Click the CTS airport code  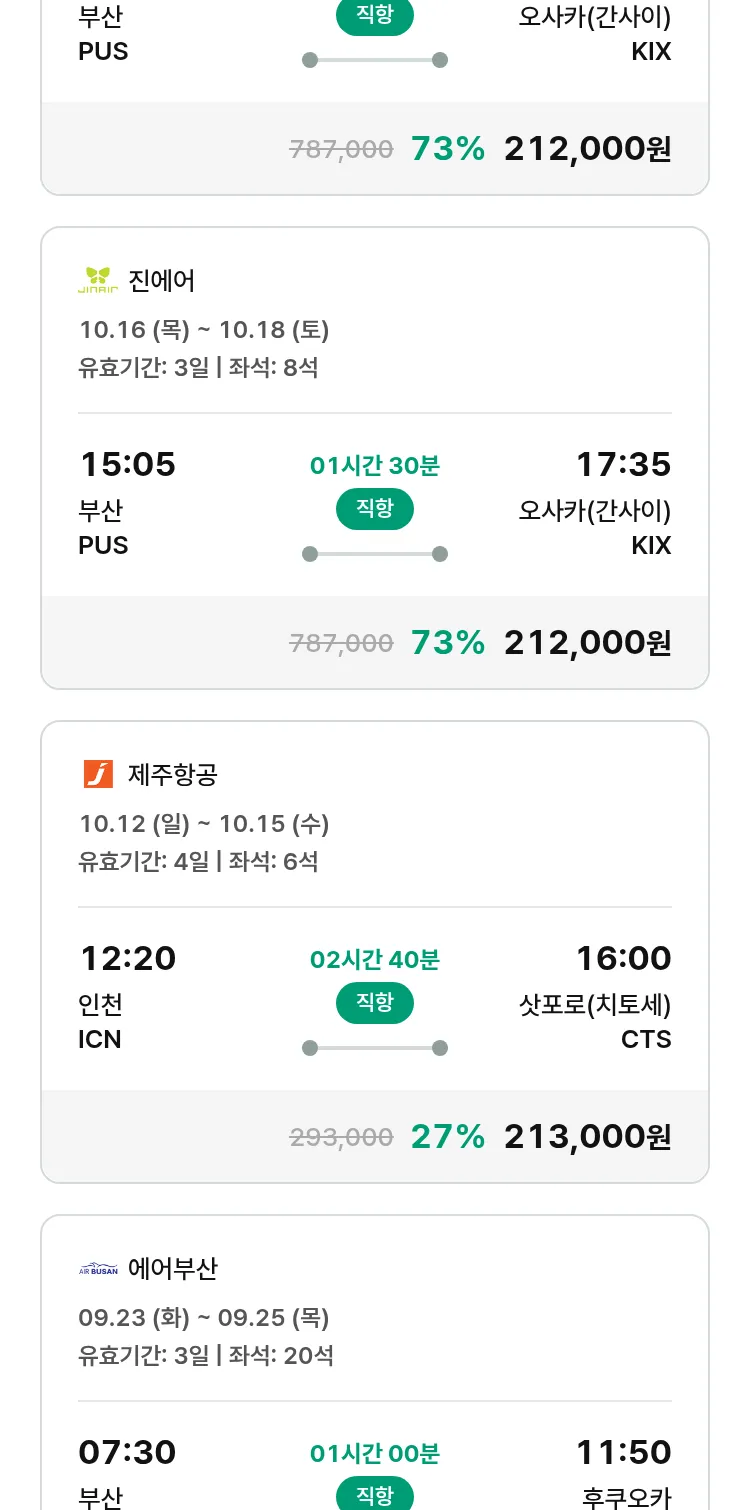[646, 1040]
